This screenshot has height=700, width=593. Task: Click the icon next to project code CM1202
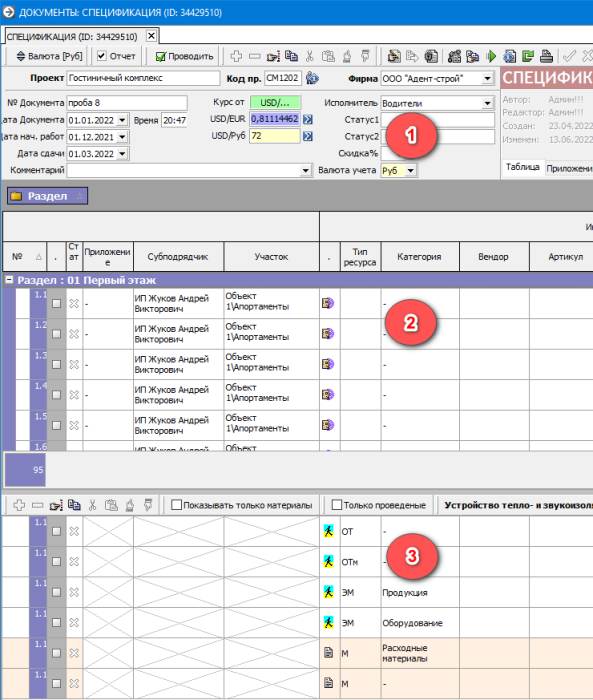point(312,78)
